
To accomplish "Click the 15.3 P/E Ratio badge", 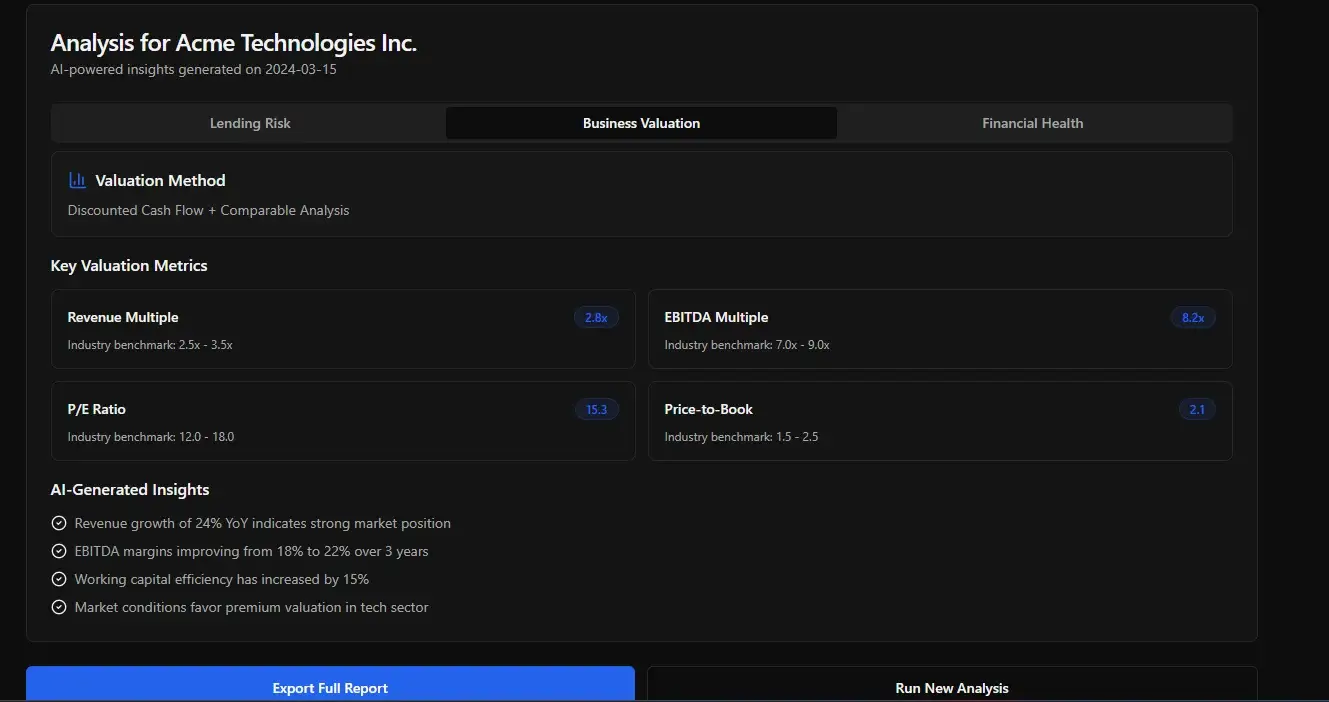I will (596, 409).
